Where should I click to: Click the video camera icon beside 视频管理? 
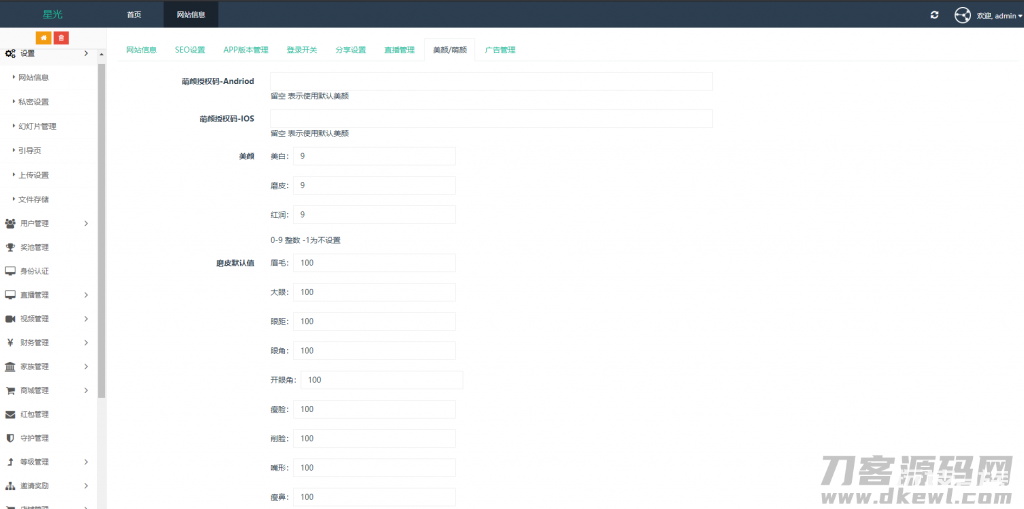[x=10, y=319]
